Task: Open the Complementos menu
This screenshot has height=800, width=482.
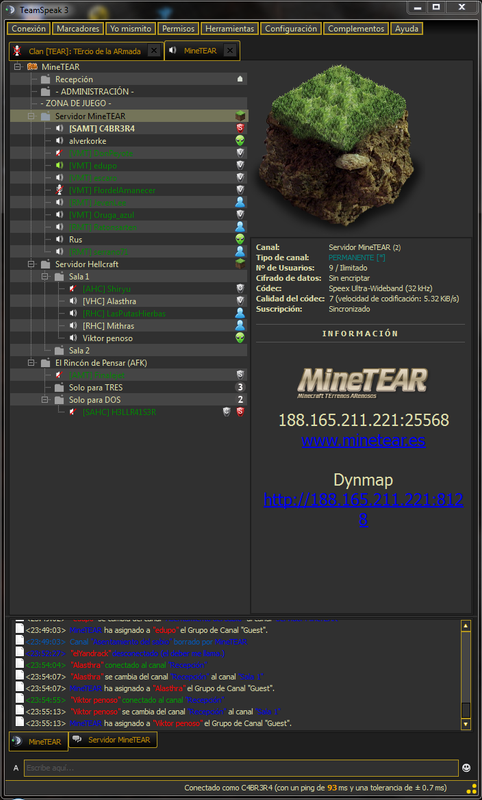Action: pyautogui.click(x=356, y=29)
